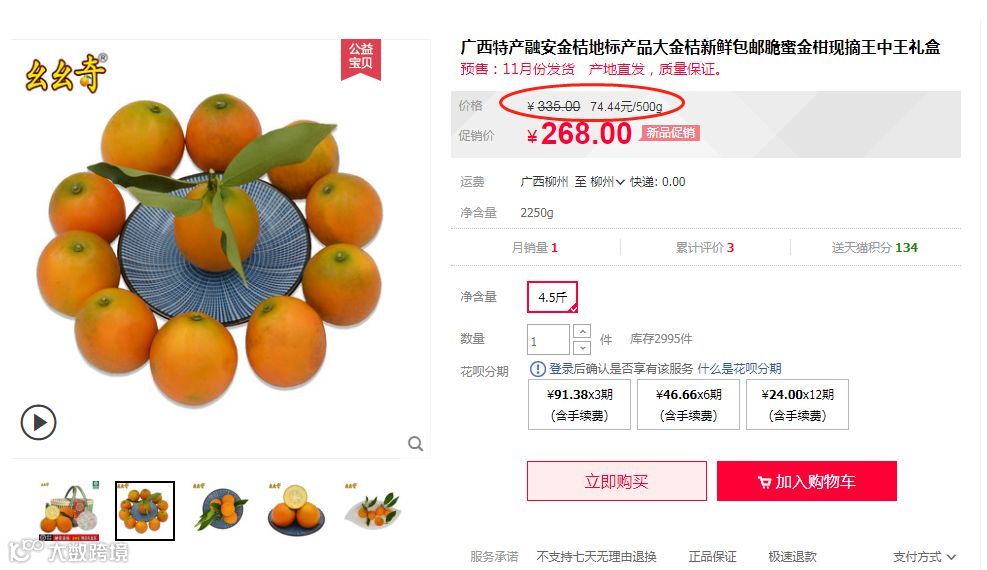987x570 pixels.
Task: Click the 立即购买 buy now button
Action: point(616,481)
